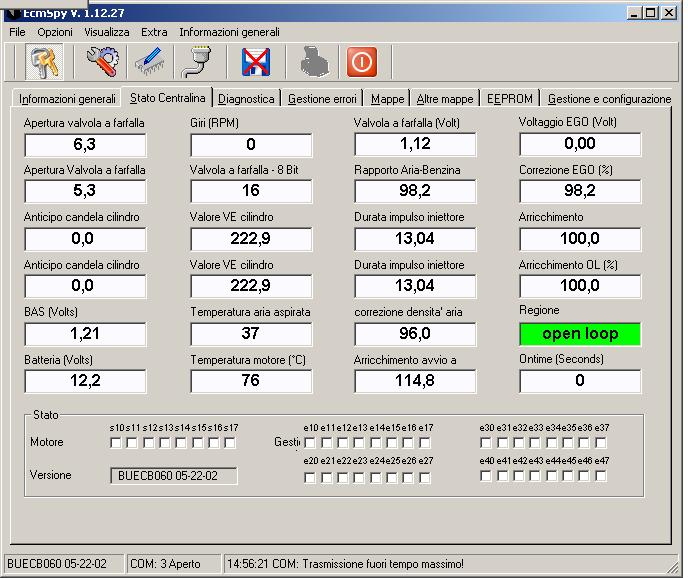Click the BAS (Volts) field showing 1,21
Viewport: 688px width, 578px height.
(x=85, y=334)
